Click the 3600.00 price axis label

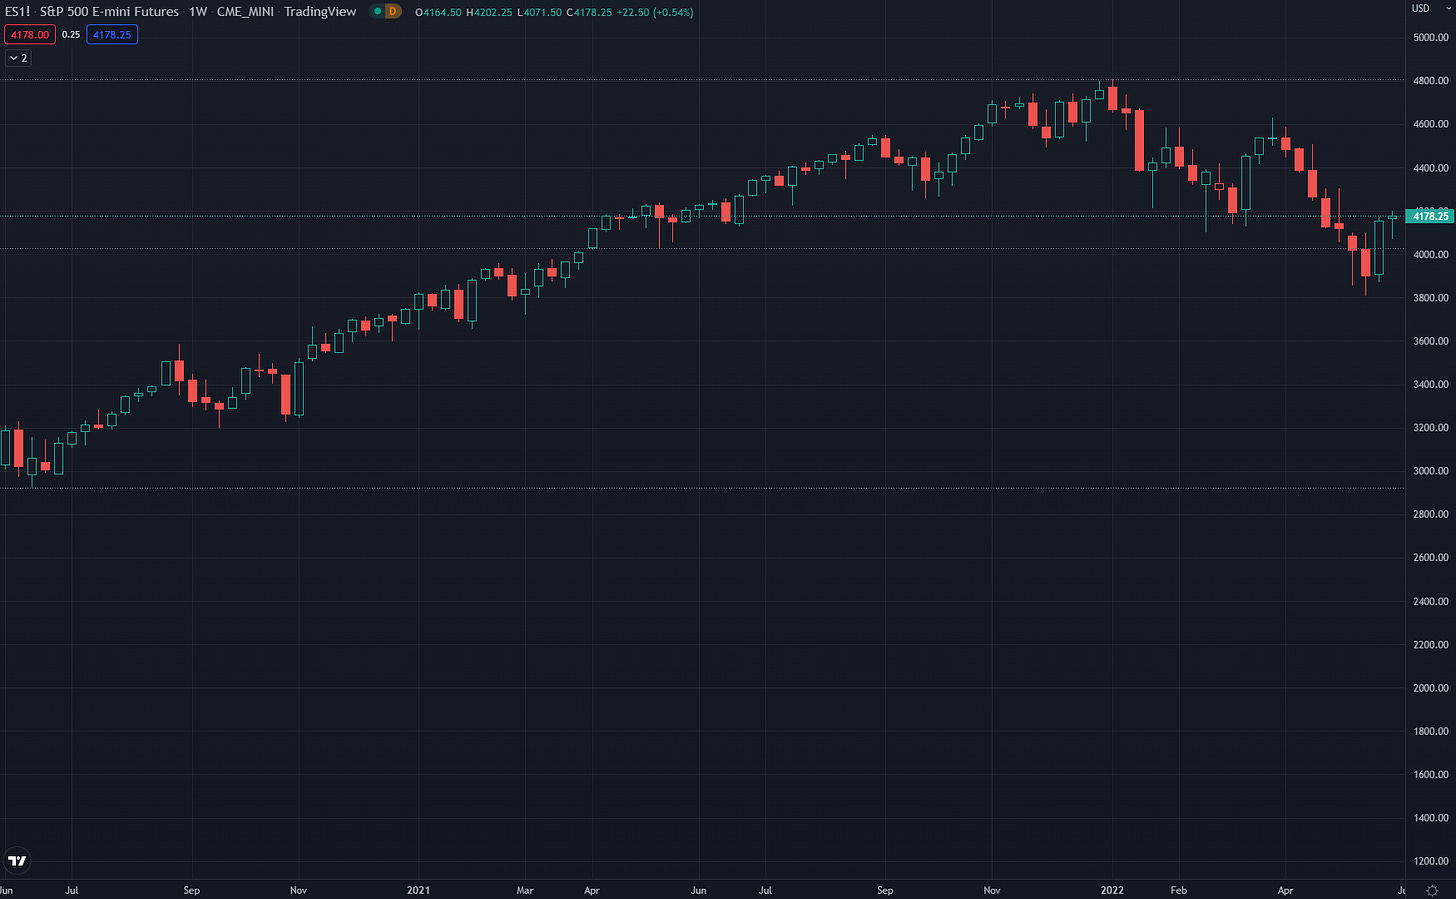coord(1430,341)
